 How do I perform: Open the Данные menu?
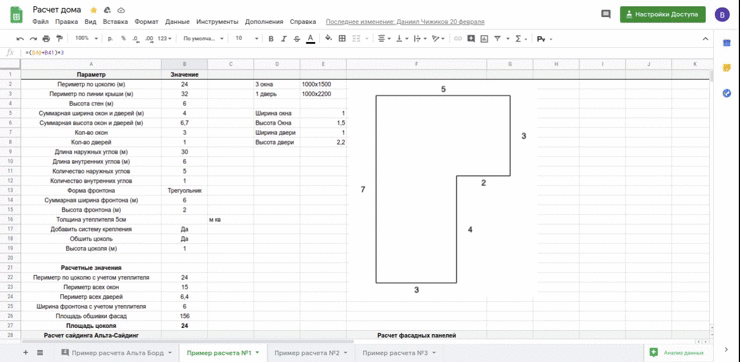tap(177, 22)
